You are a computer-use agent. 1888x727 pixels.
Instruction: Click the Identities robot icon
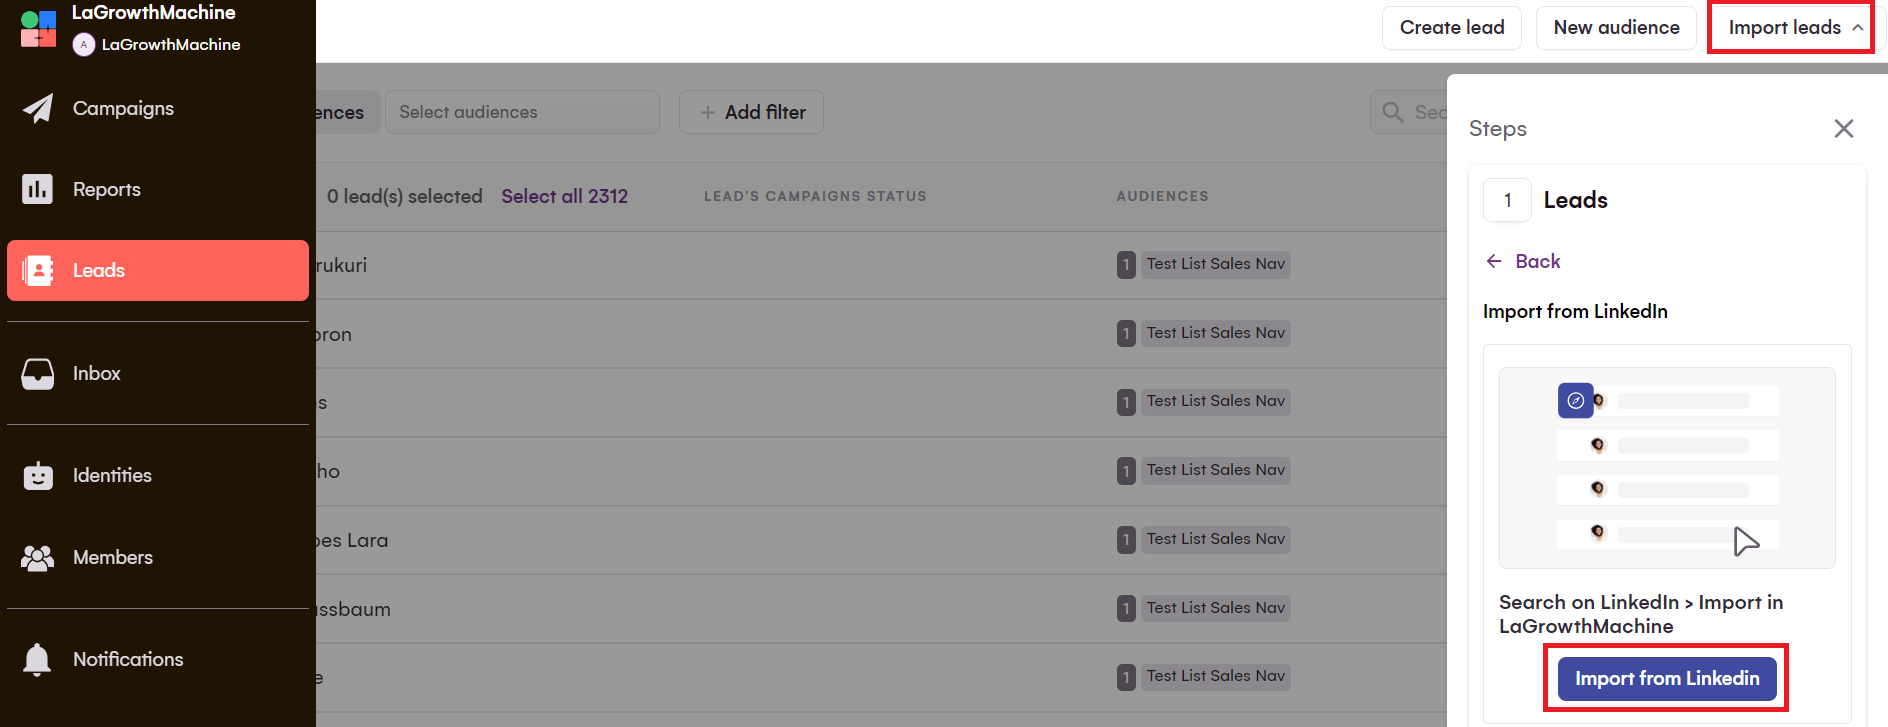pyautogui.click(x=38, y=476)
